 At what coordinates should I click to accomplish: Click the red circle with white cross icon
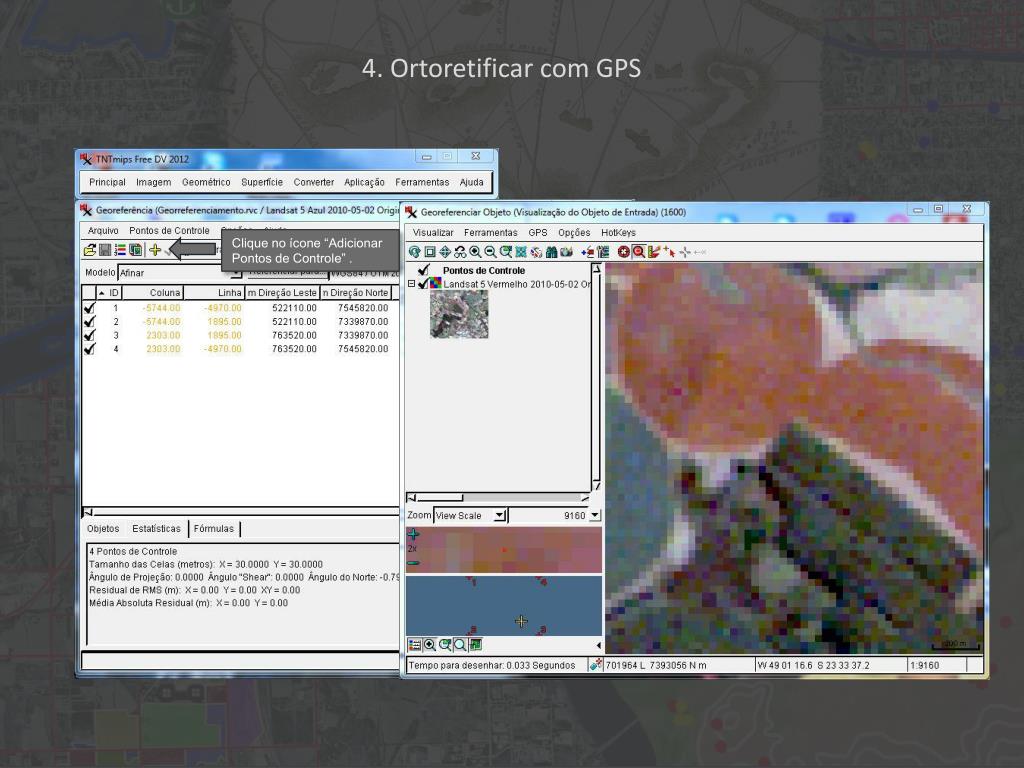(624, 252)
